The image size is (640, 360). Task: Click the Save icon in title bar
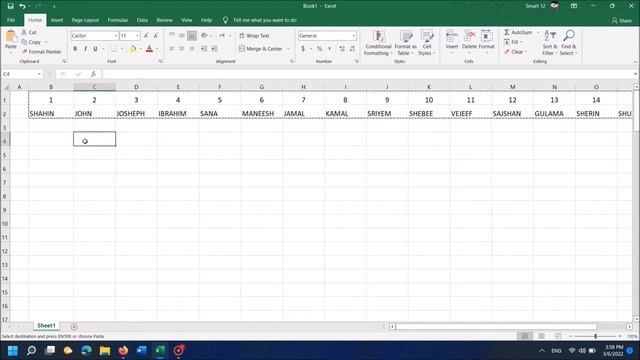(x=11, y=6)
